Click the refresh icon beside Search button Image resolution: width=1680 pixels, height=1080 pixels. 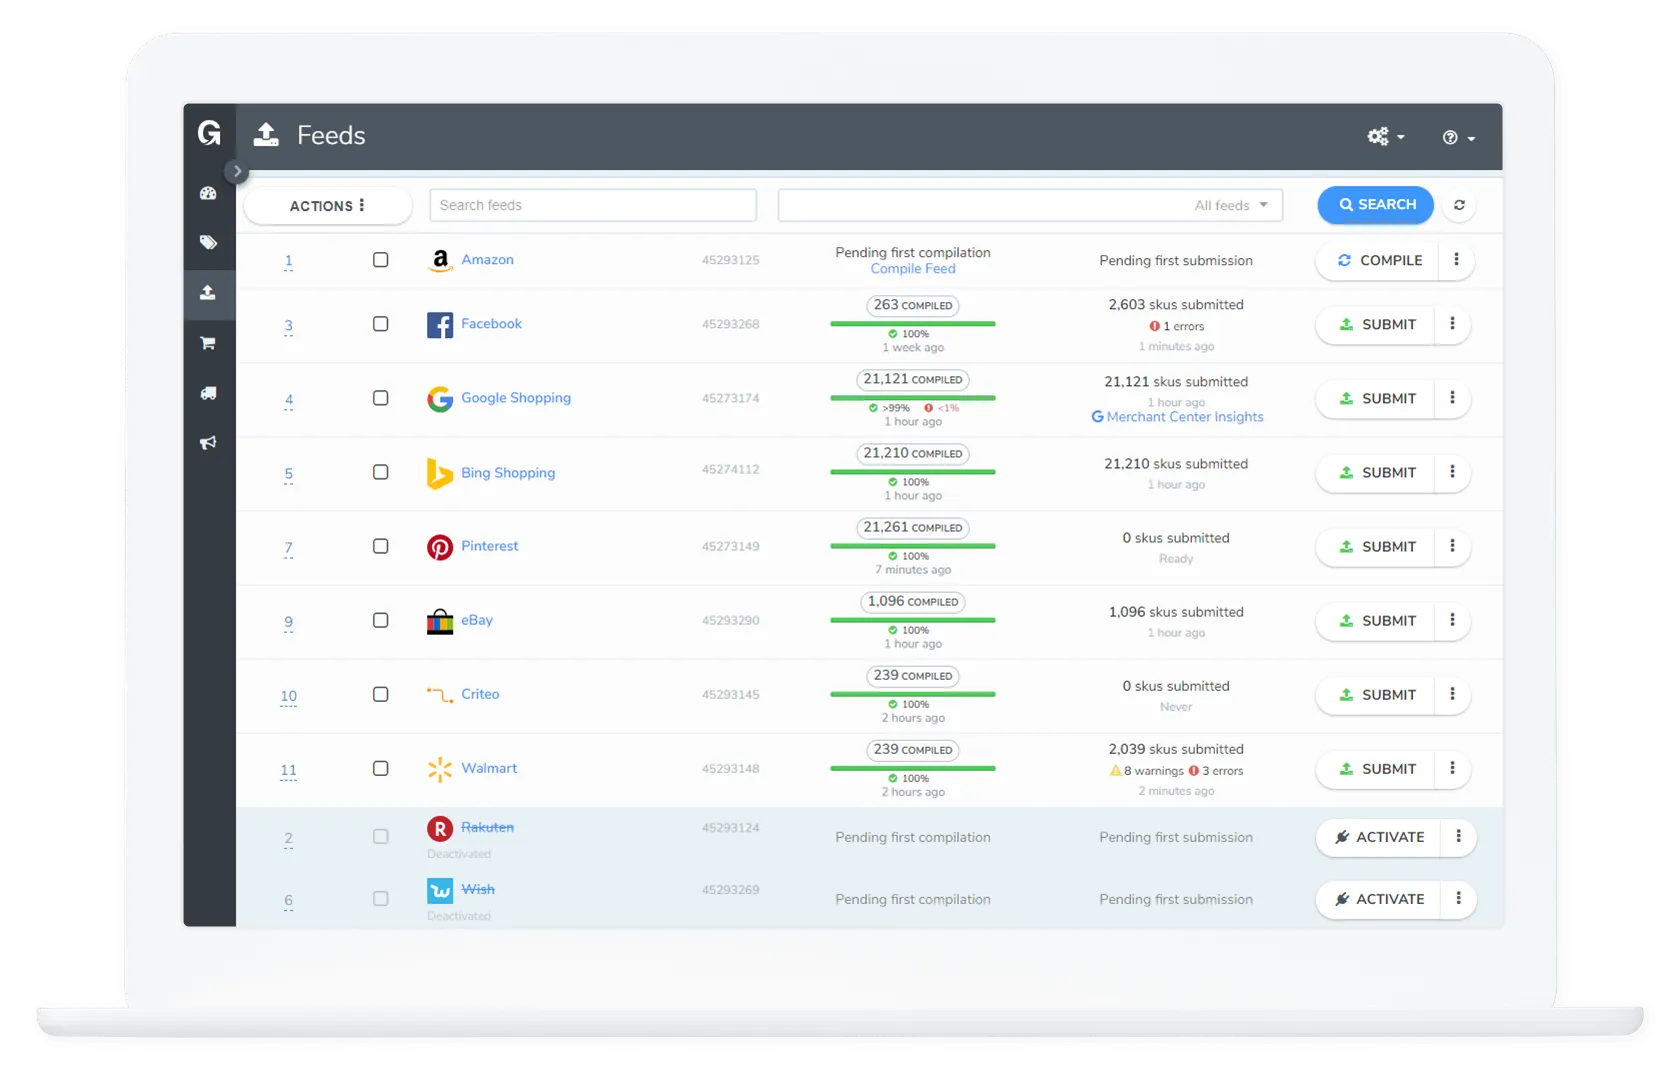coord(1459,205)
